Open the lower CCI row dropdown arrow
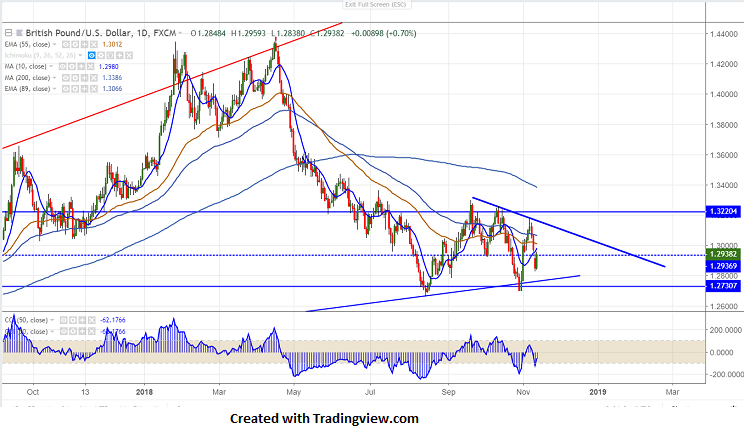This screenshot has width=744, height=434. coord(52,331)
